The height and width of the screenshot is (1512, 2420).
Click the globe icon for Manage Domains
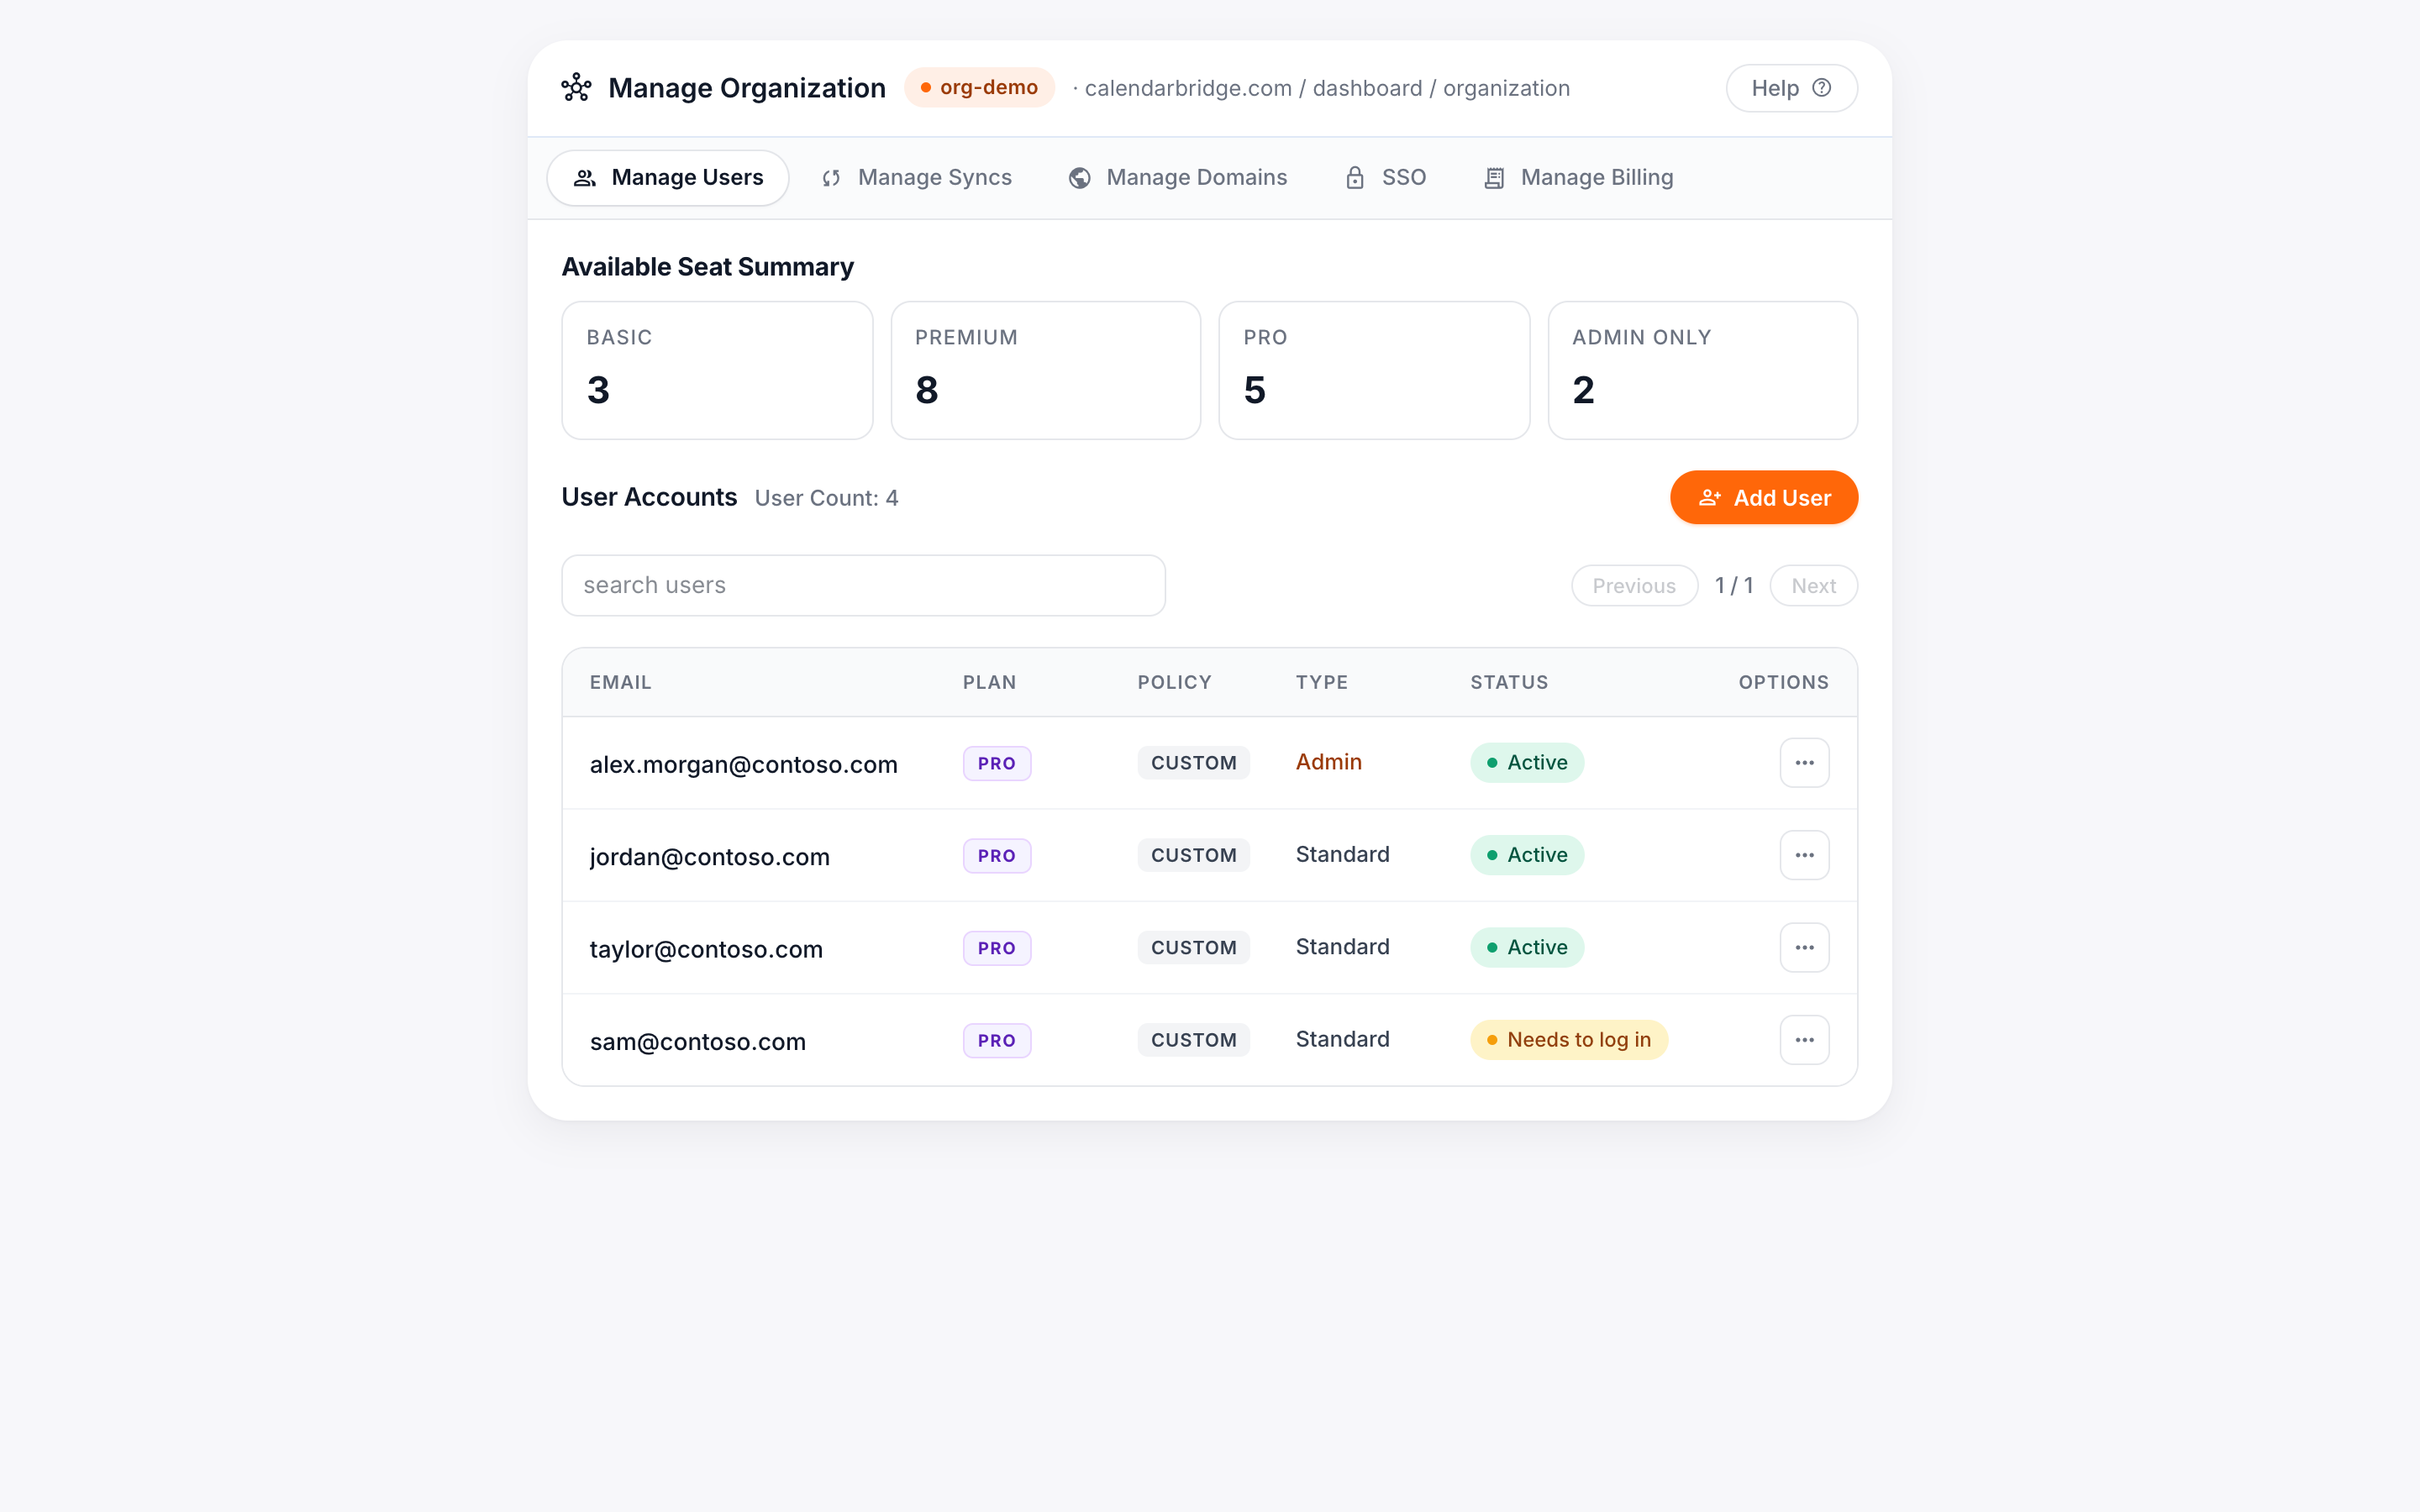coord(1080,178)
